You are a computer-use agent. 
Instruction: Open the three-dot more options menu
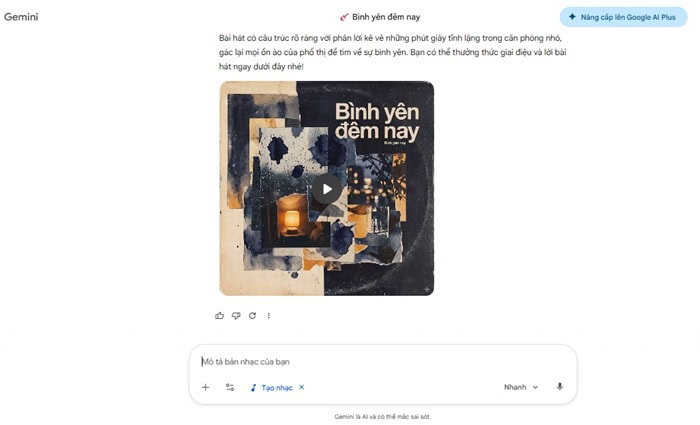[x=269, y=316]
